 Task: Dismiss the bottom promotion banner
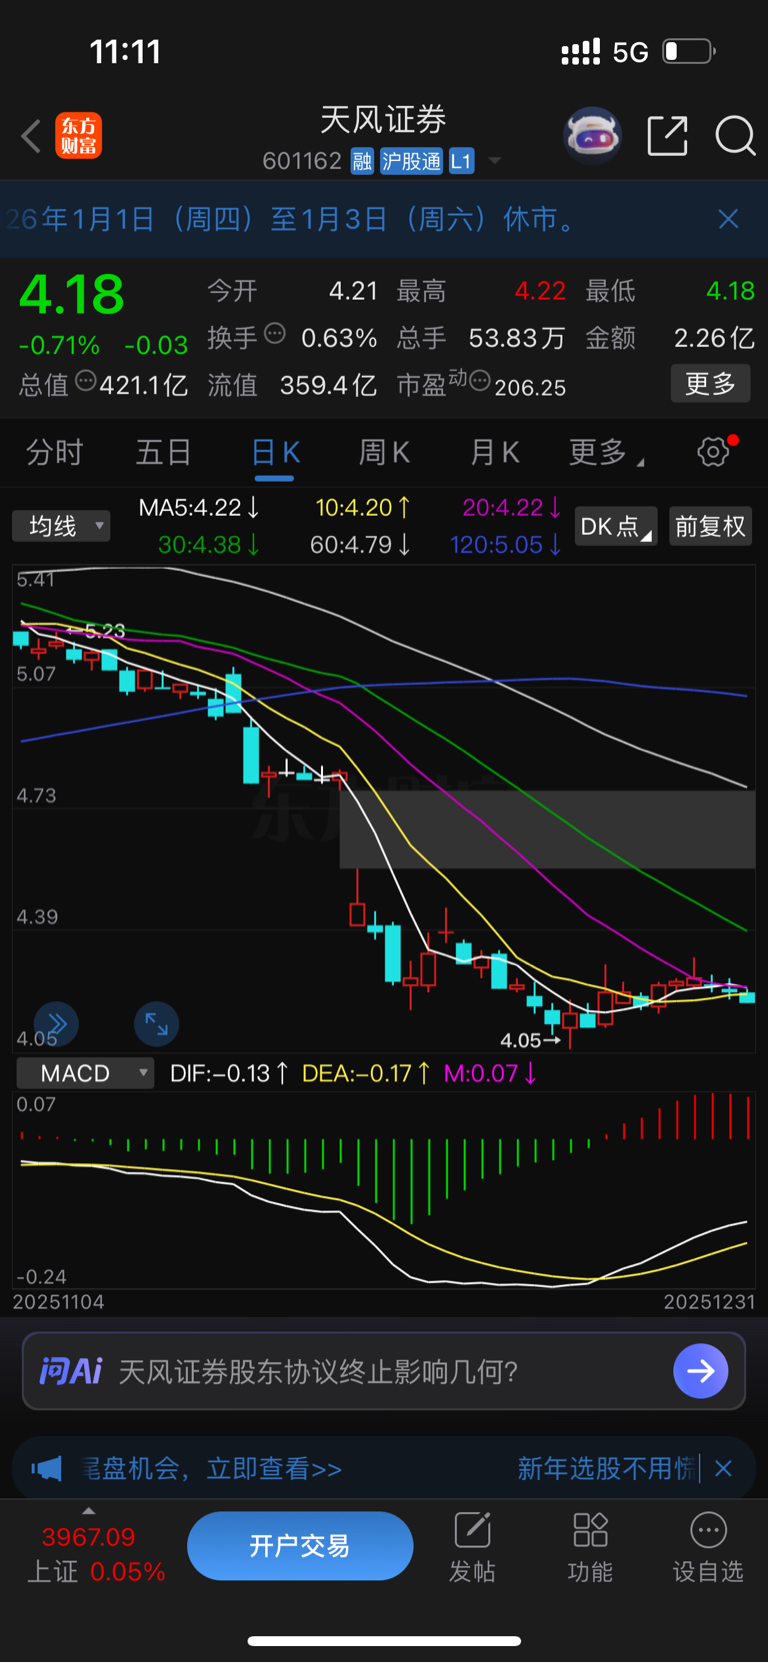[724, 1468]
